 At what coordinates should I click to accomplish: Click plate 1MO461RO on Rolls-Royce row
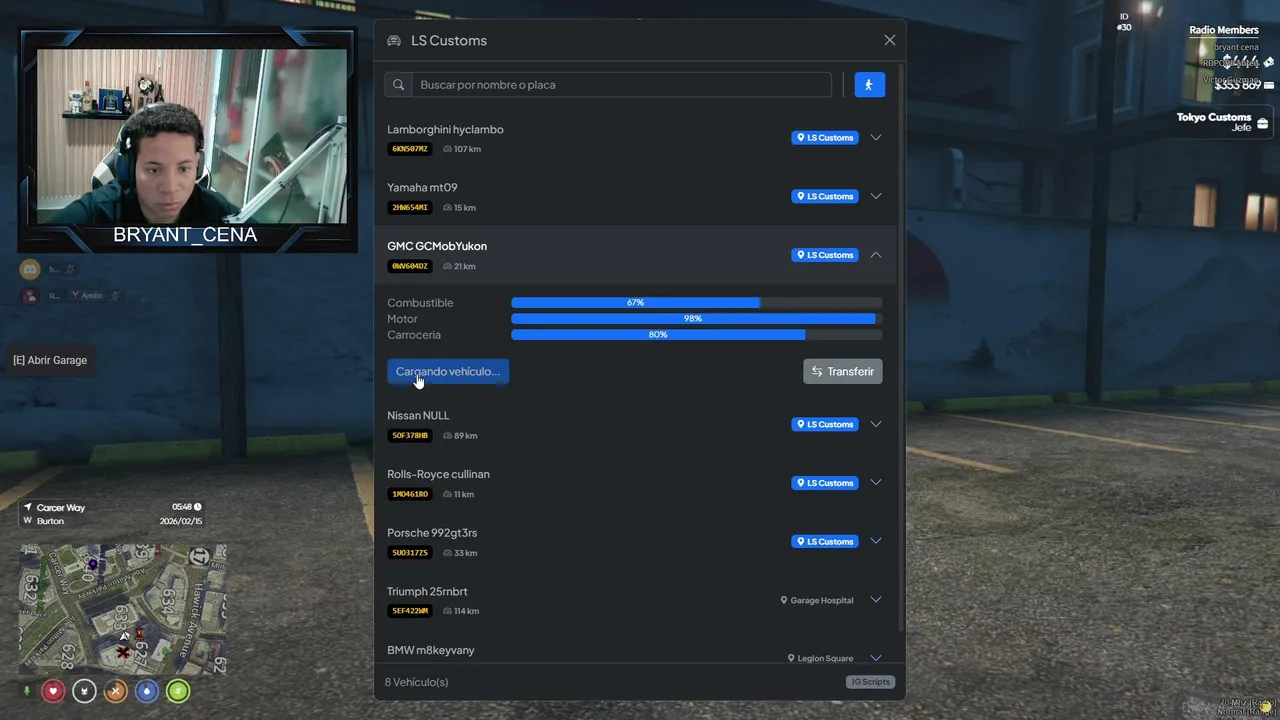pos(410,494)
